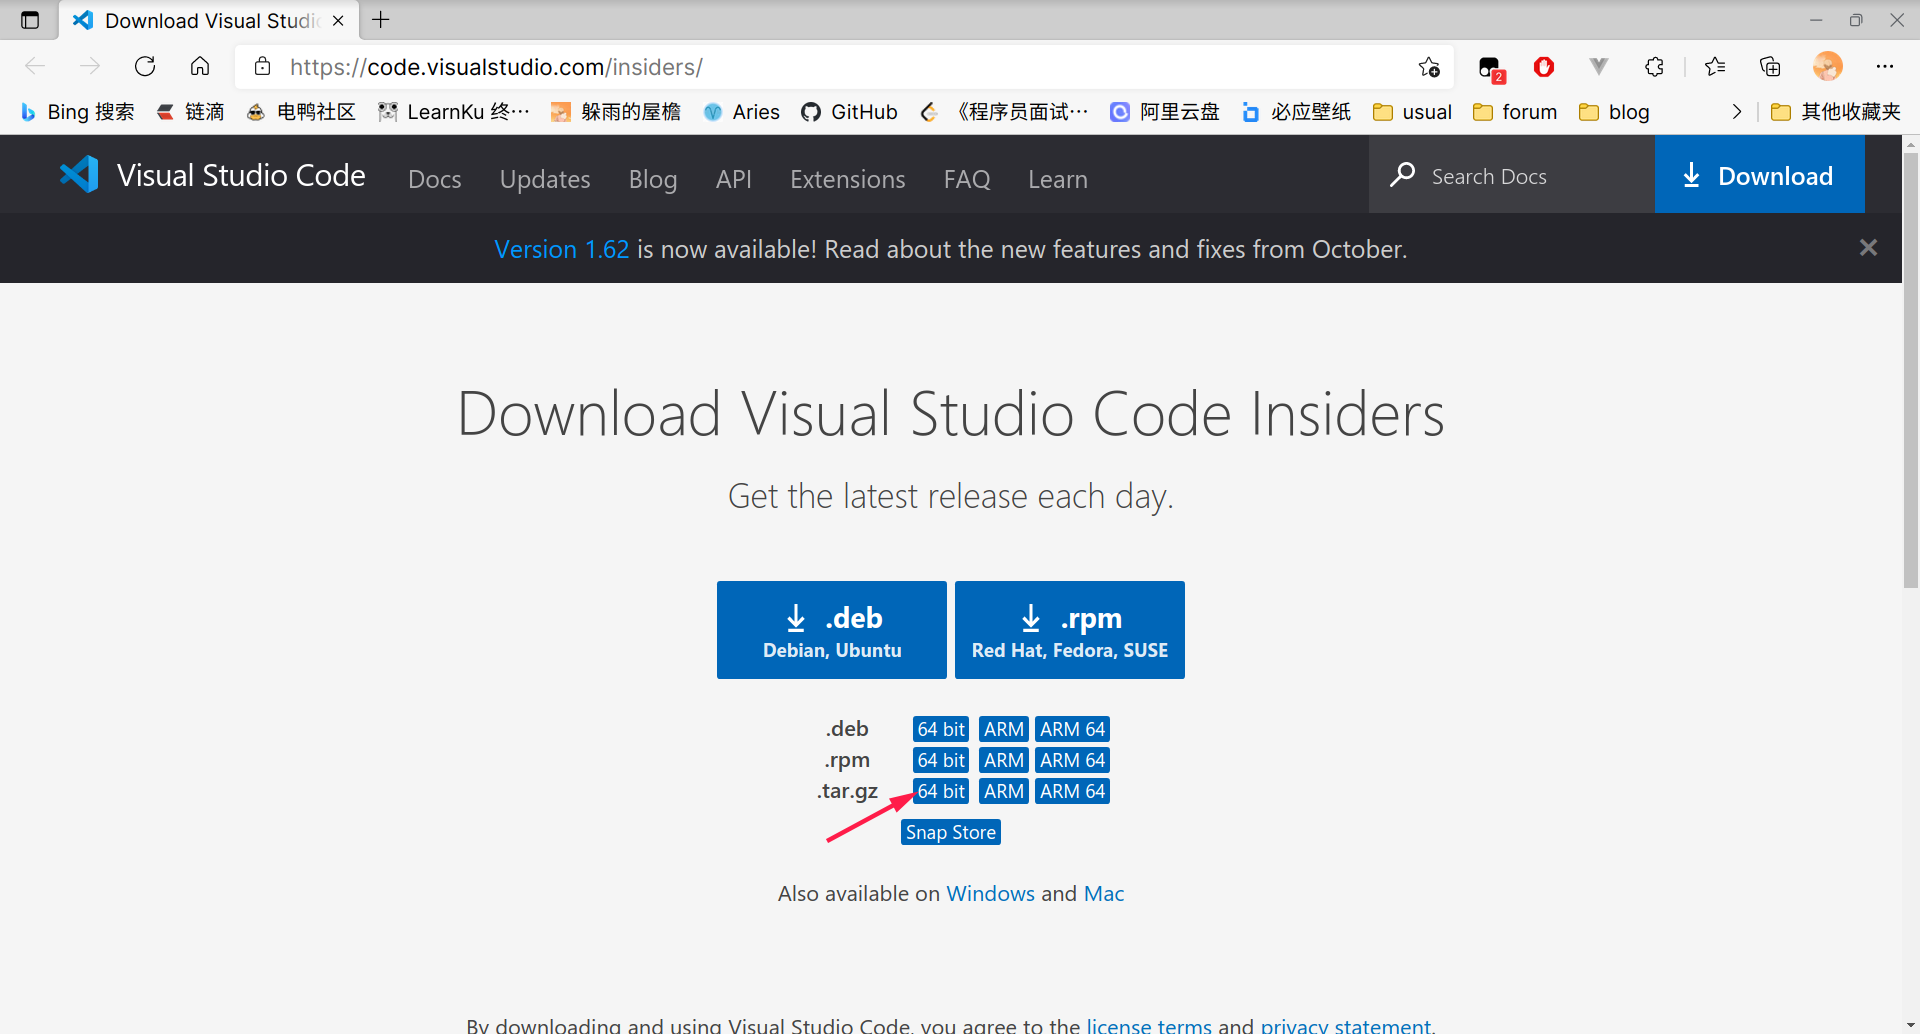Download the .rpm Red Hat, Fedora, SUSE package
1920x1034 pixels.
[1070, 630]
